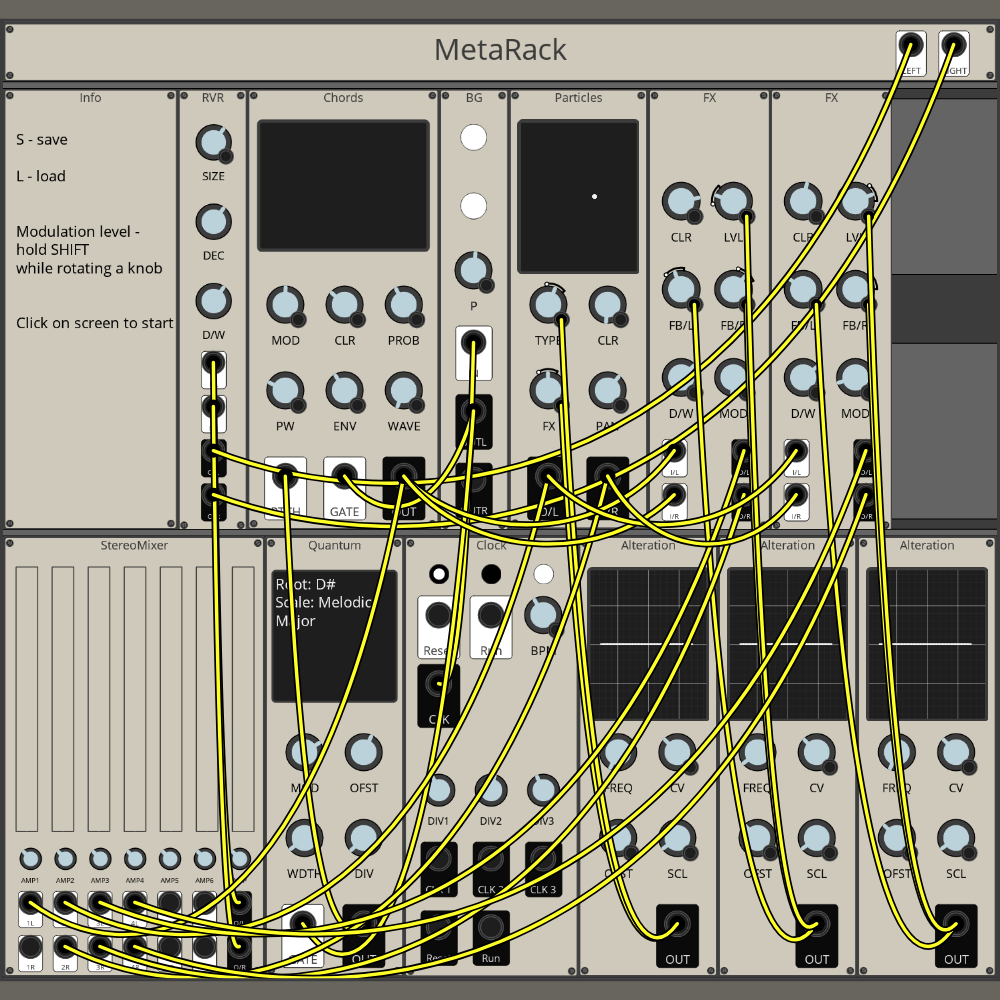Click the LEFT output jack on MetaRack

(910, 47)
